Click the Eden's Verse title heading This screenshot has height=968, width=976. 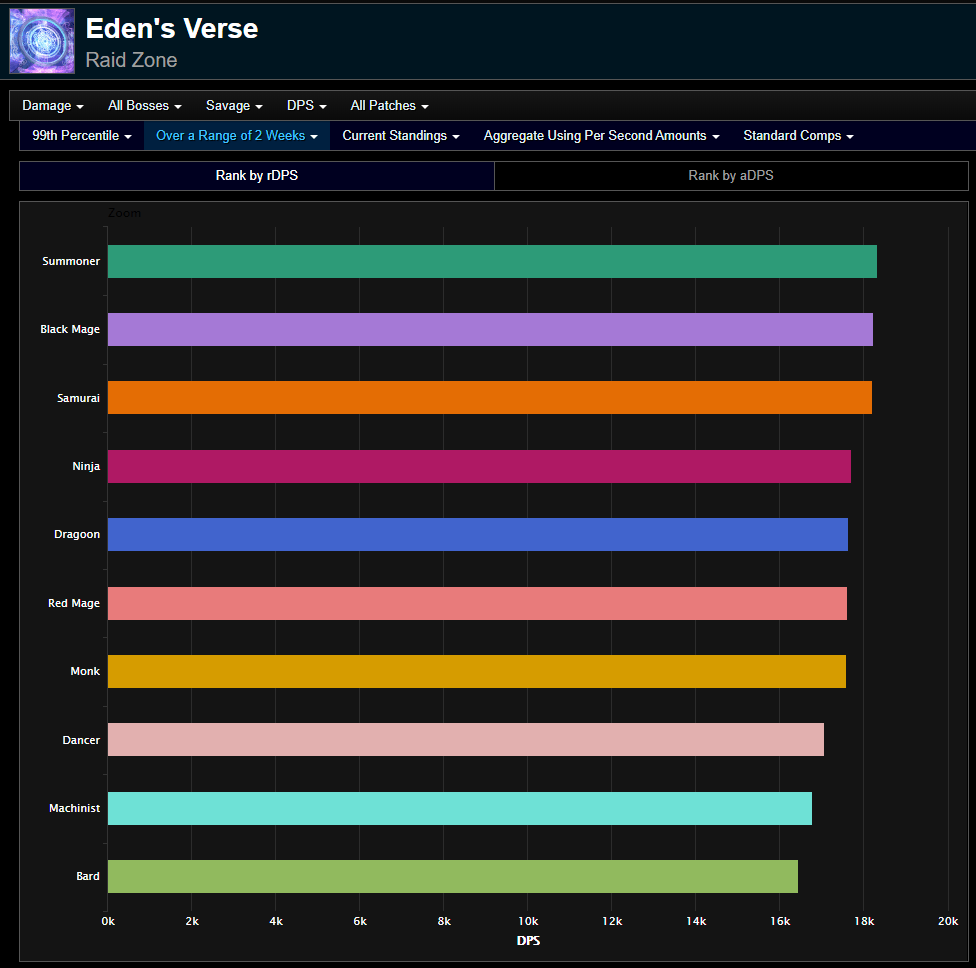[x=172, y=29]
